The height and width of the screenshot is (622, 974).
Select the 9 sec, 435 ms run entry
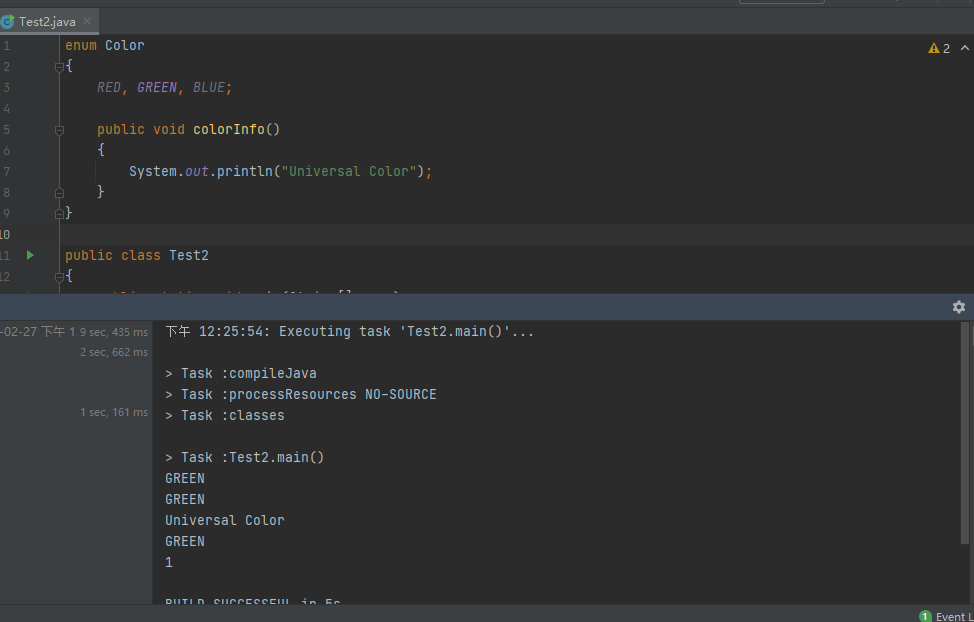[x=113, y=332]
